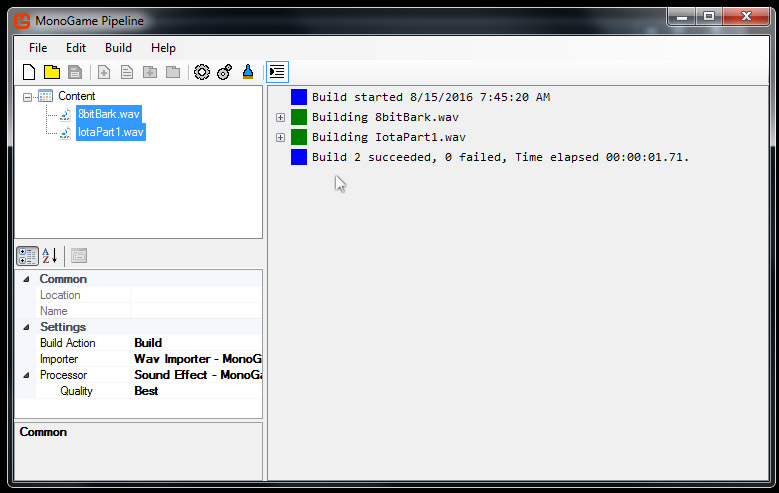Expand the Building 8bitBark.wav log entry
Image resolution: width=779 pixels, height=493 pixels.
(281, 118)
